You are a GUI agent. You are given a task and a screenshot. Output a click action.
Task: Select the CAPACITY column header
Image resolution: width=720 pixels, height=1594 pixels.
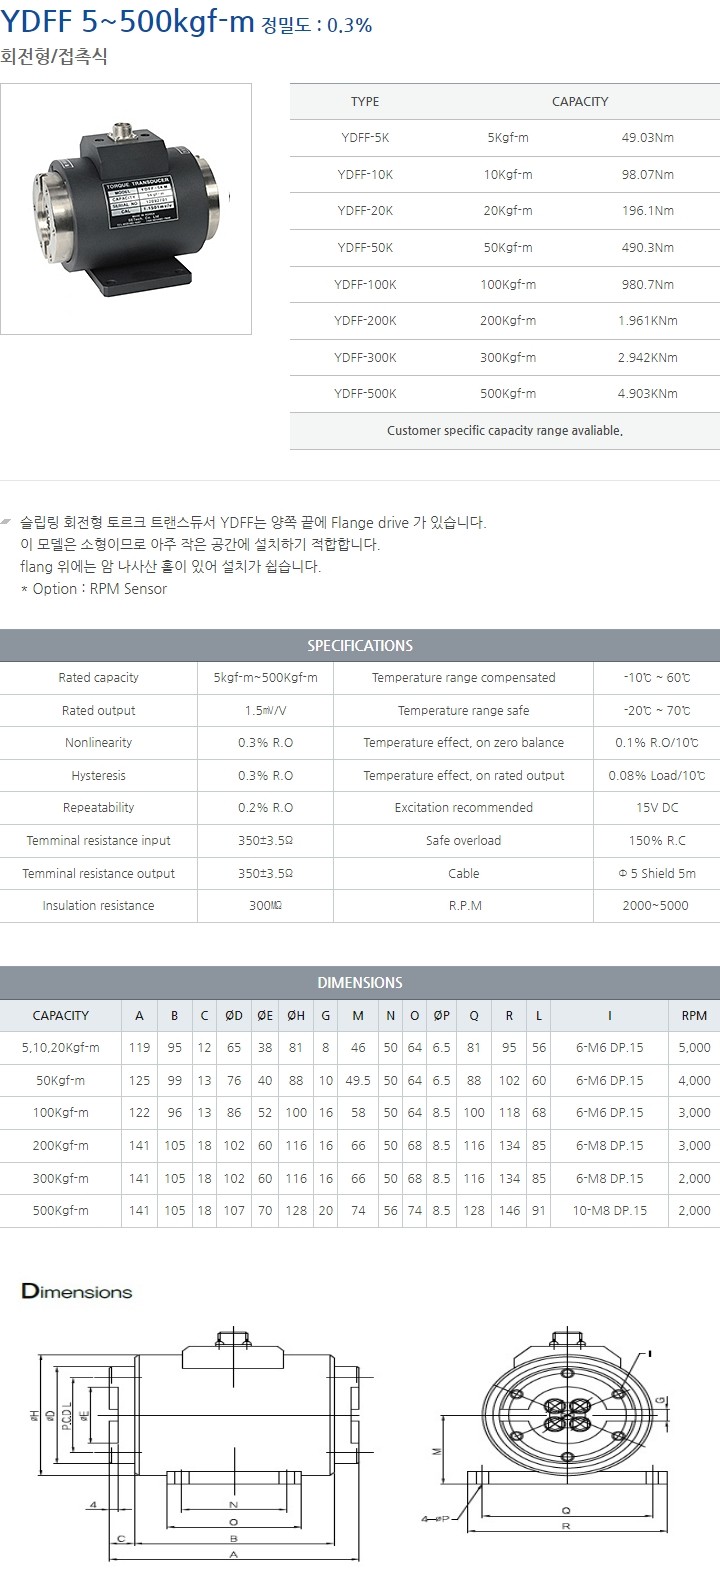pos(580,102)
